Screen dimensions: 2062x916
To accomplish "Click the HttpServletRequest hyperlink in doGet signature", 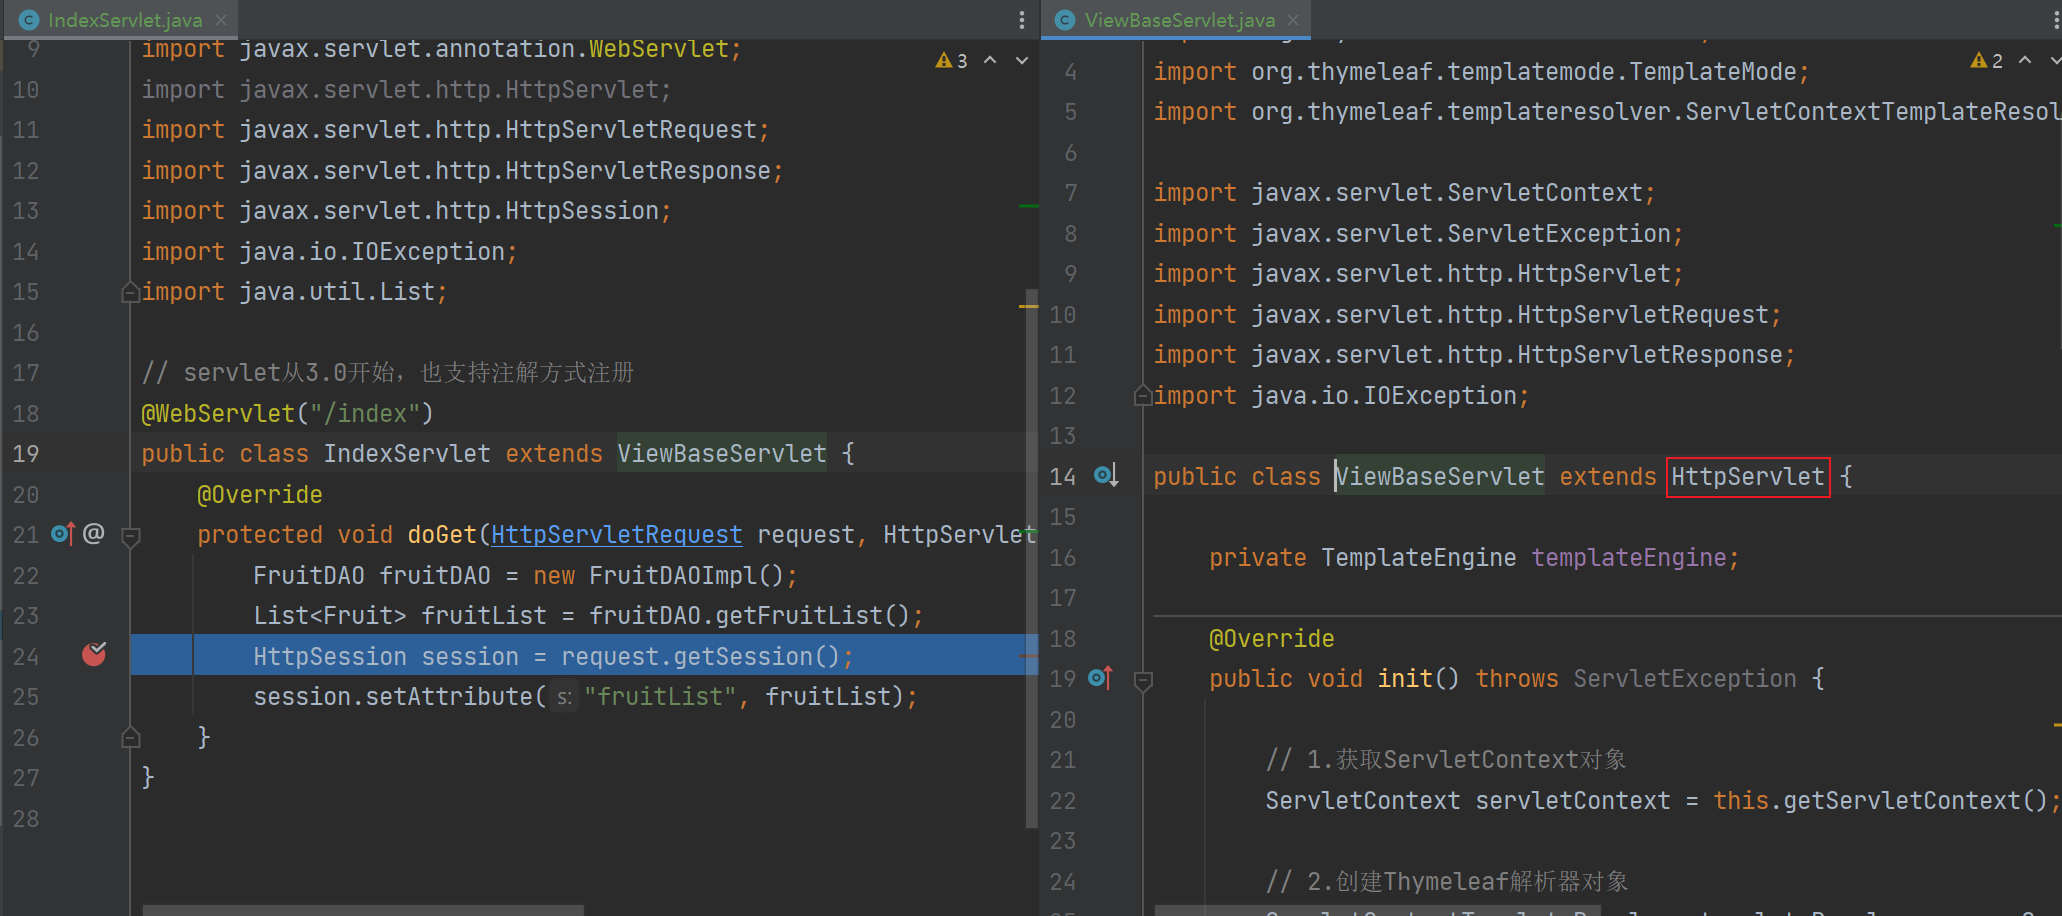I will click(x=616, y=534).
